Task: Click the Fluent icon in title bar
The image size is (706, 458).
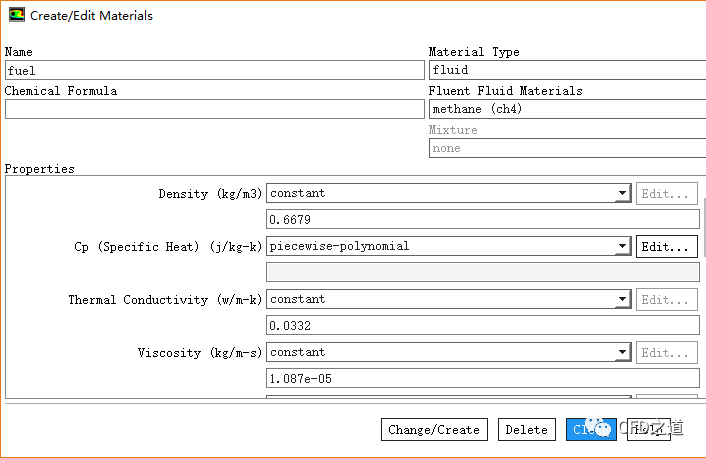Action: (16, 15)
